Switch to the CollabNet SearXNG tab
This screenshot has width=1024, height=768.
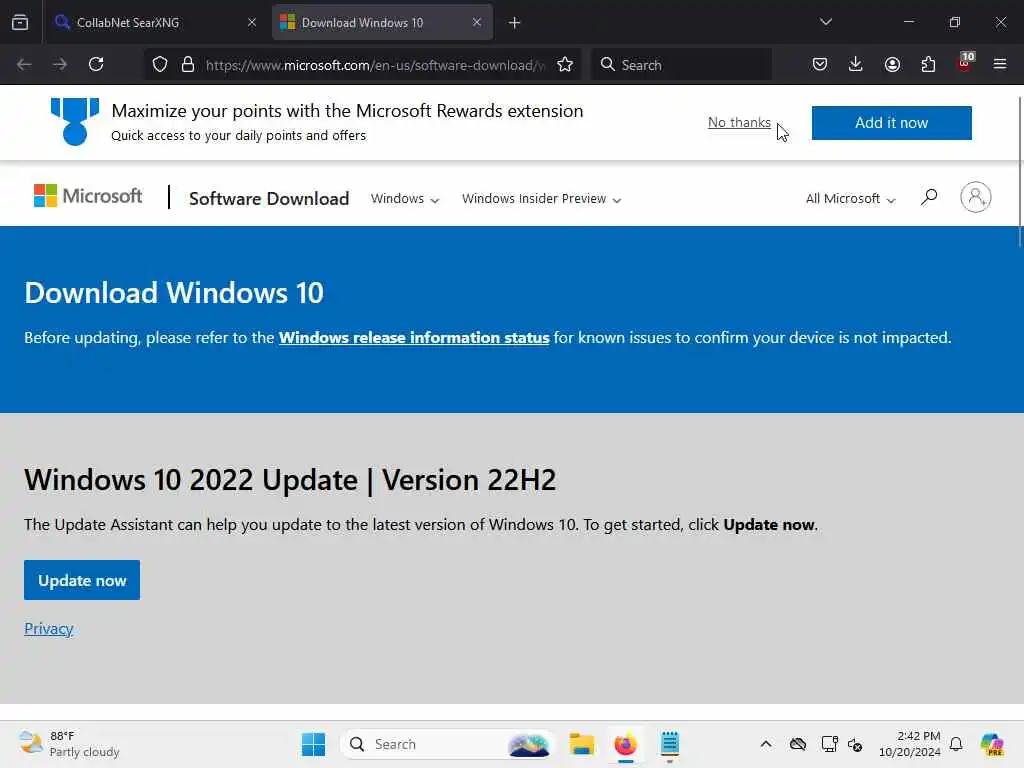coord(155,22)
